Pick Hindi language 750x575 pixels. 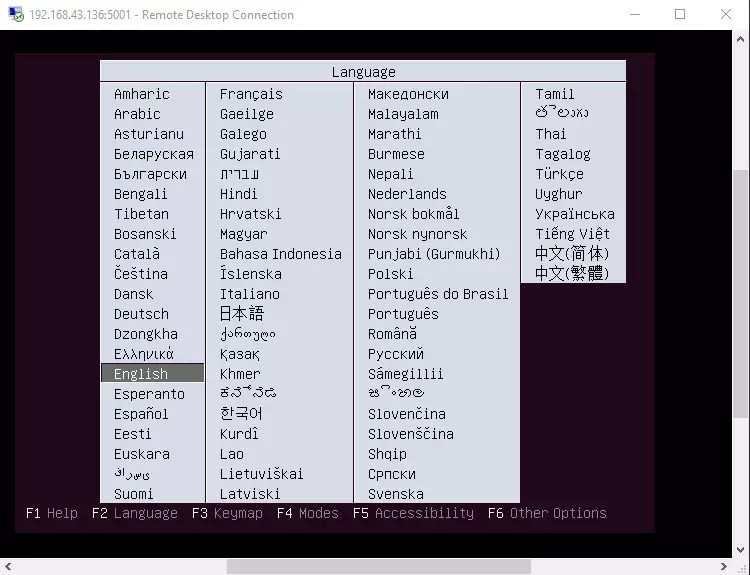[x=238, y=194]
